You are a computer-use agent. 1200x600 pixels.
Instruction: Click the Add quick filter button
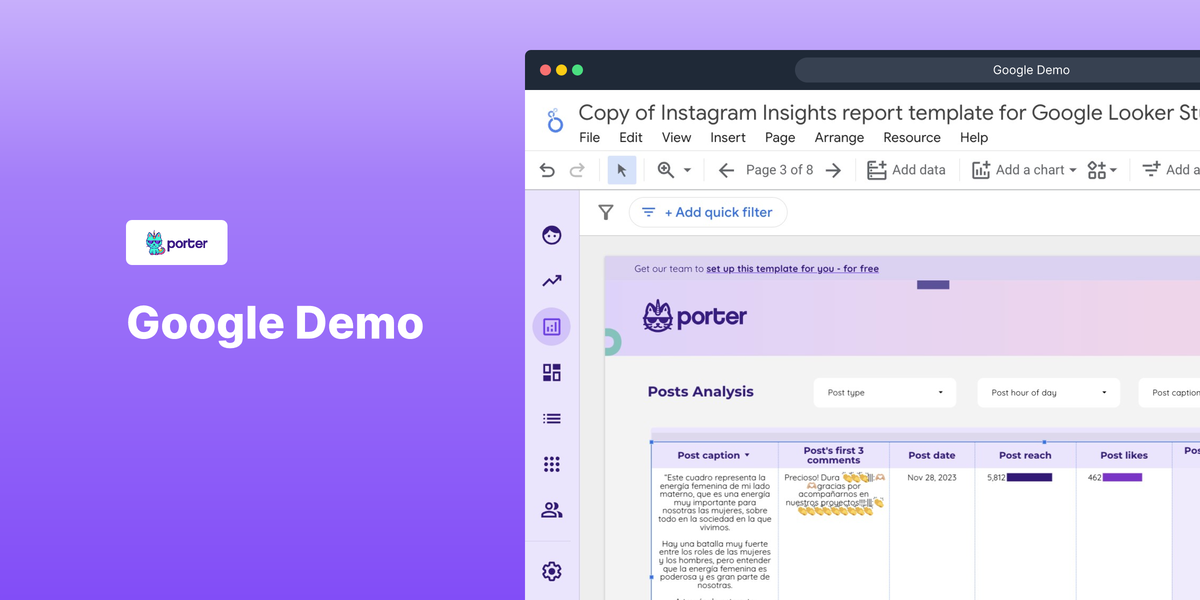[708, 212]
